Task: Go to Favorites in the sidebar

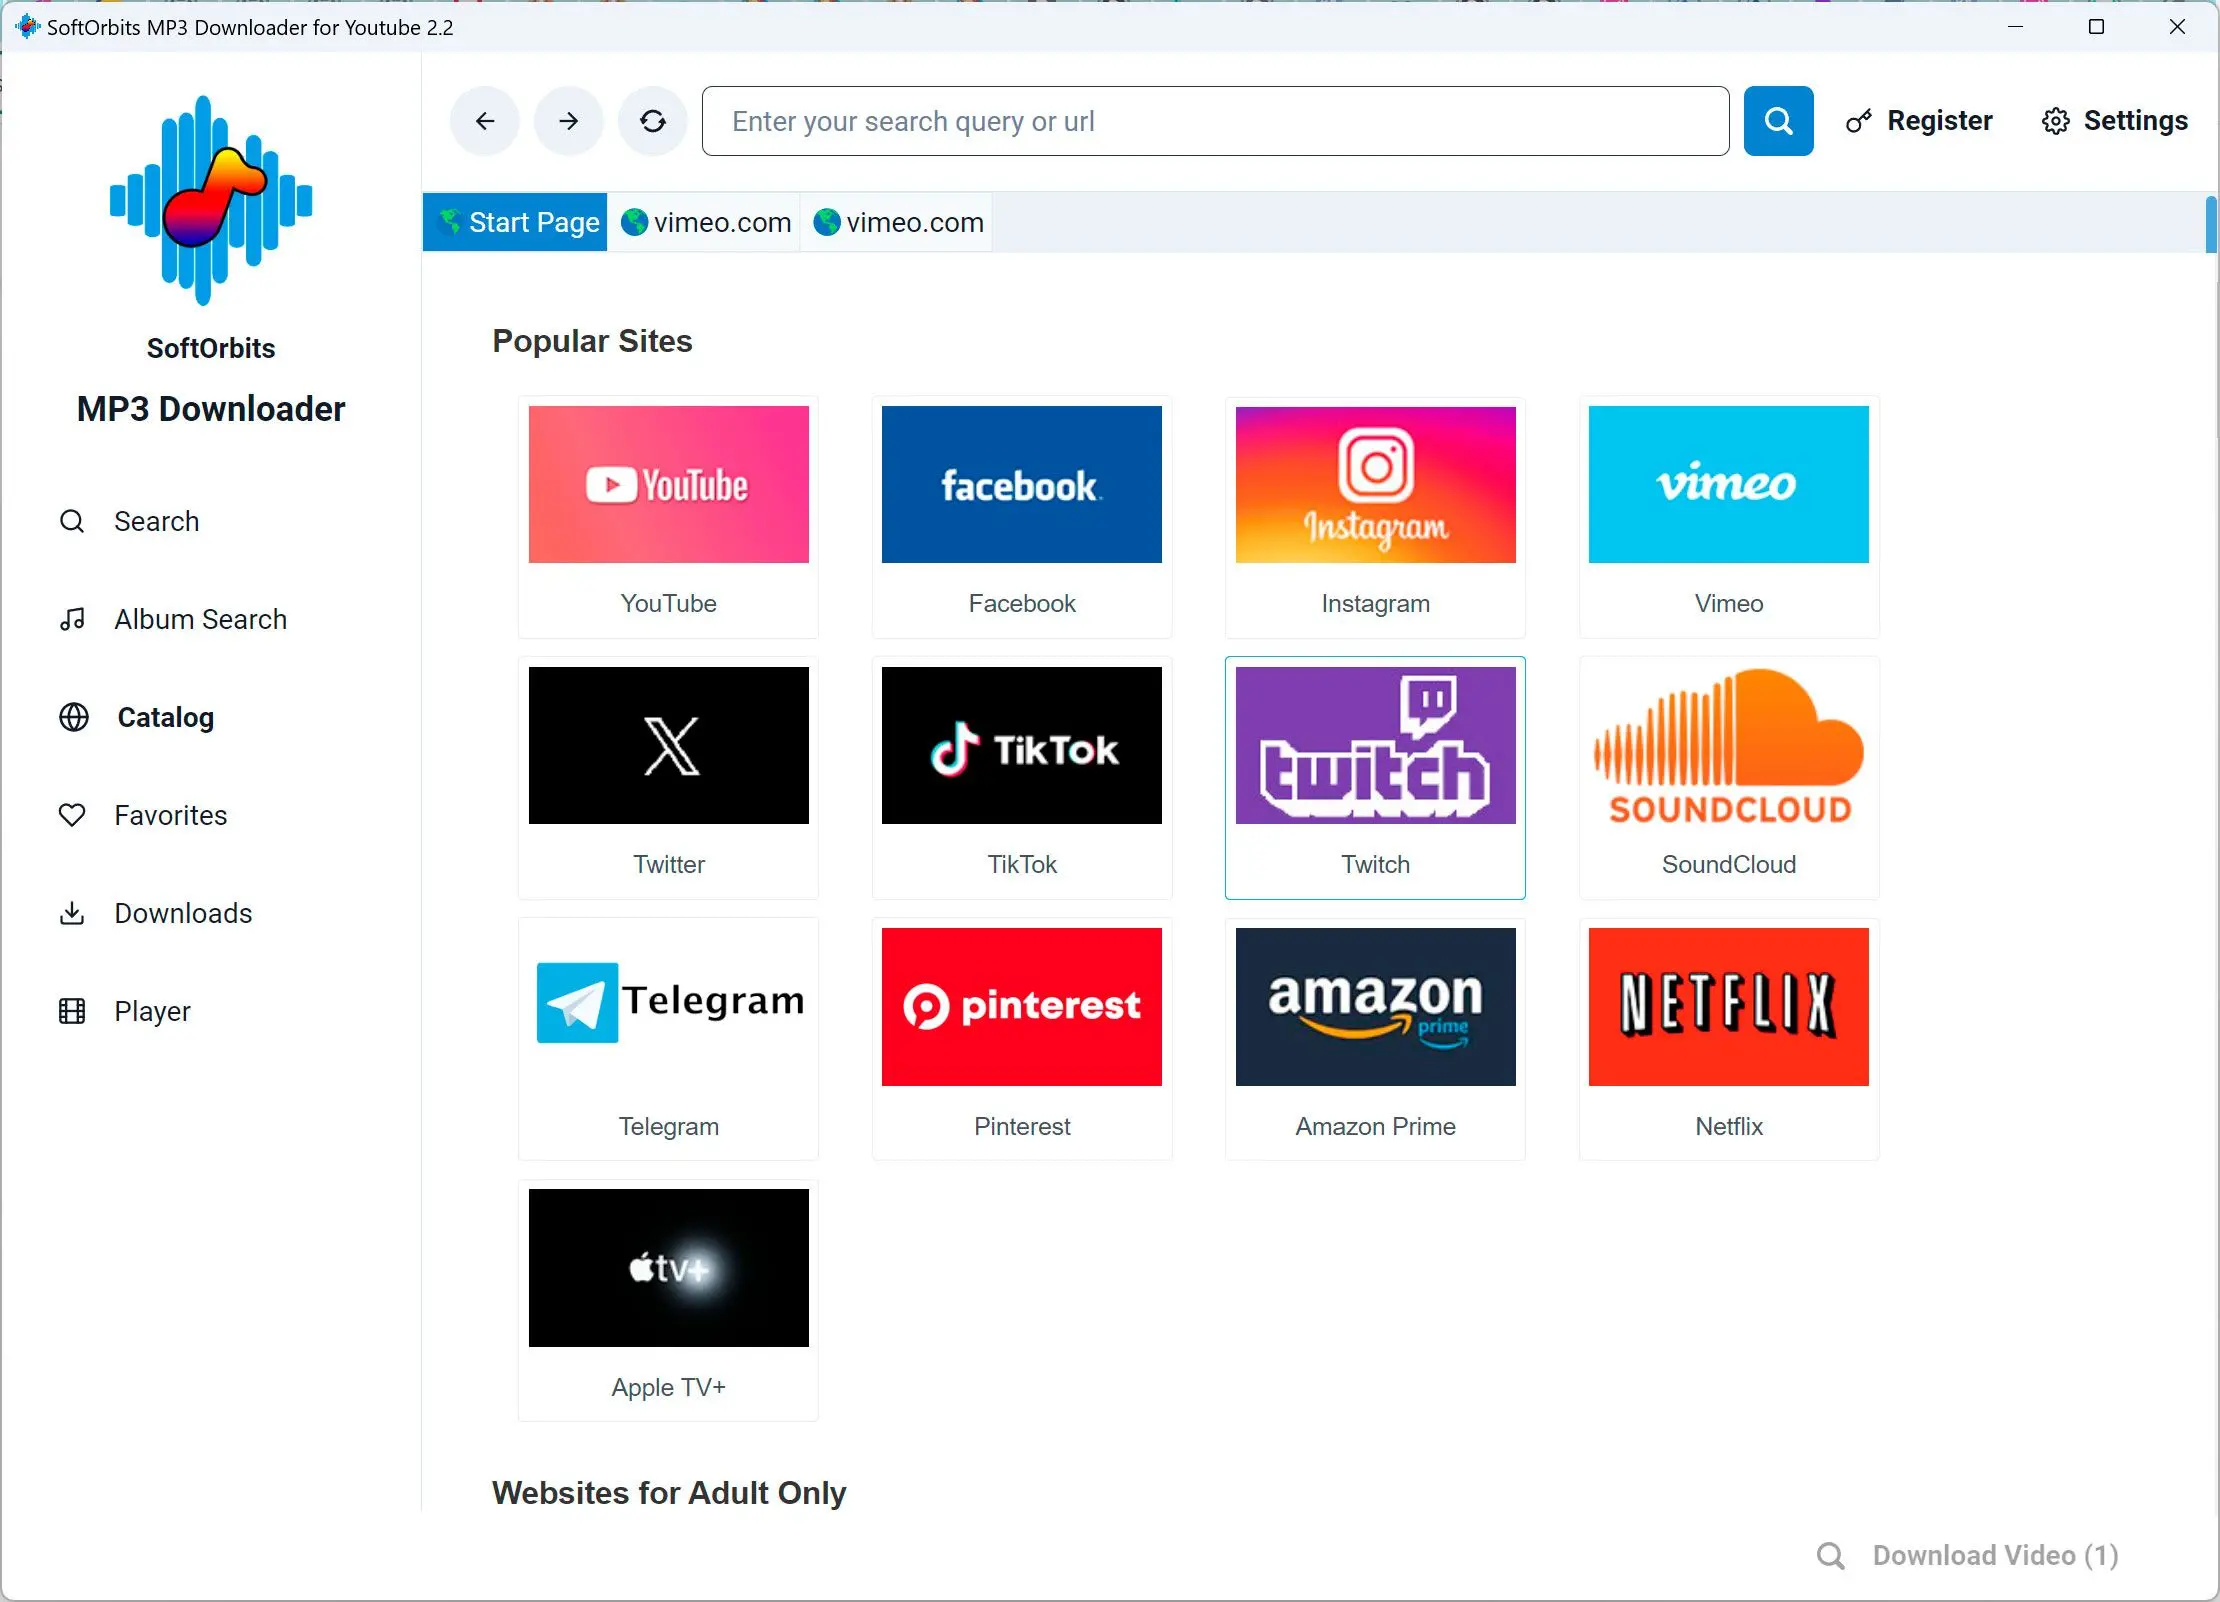Action: pos(170,815)
